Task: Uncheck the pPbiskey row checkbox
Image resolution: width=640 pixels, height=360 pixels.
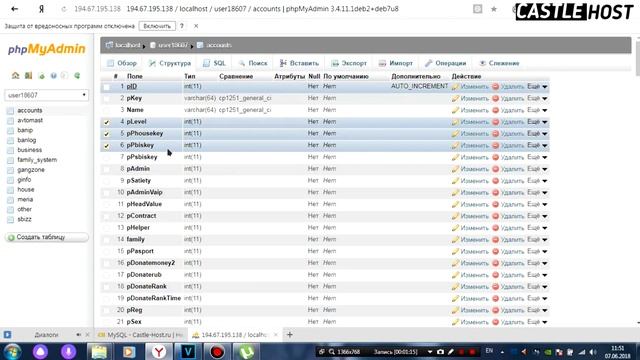Action: point(107,146)
